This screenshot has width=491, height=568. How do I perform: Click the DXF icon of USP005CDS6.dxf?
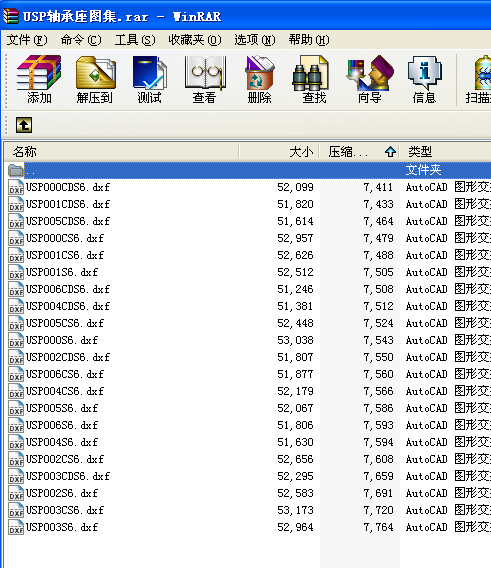pos(16,221)
